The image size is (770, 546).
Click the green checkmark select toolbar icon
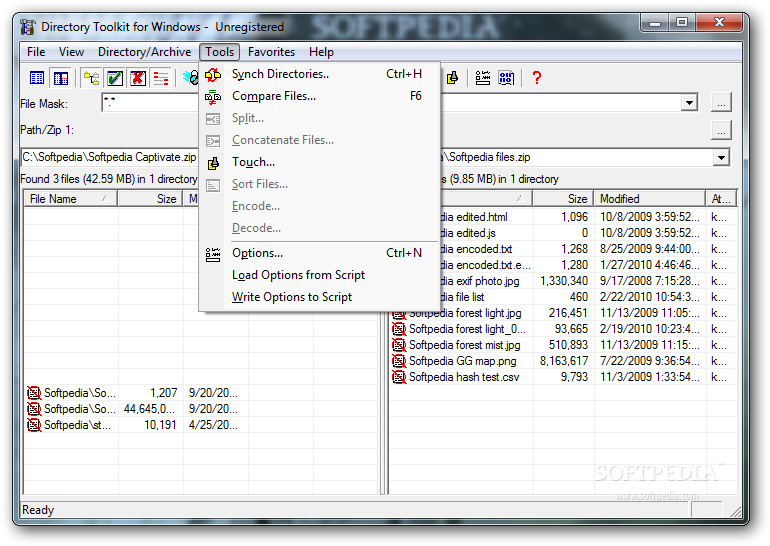(x=115, y=78)
